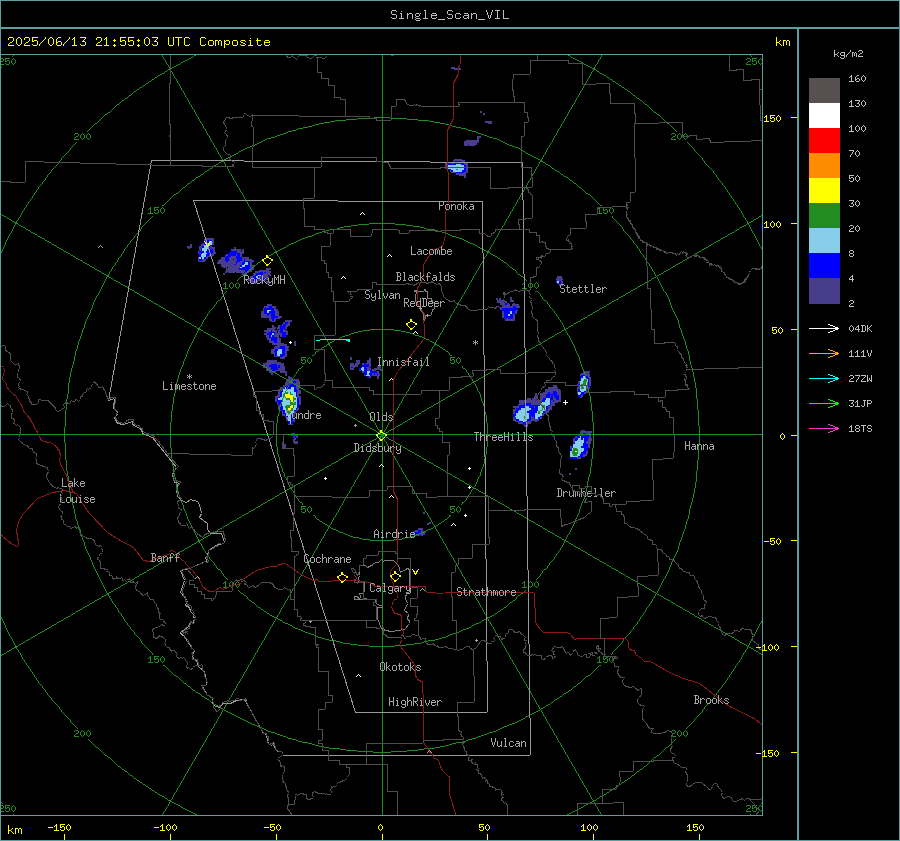Click the storm cell east of ThreeHills
The image size is (900, 841).
tap(536, 406)
